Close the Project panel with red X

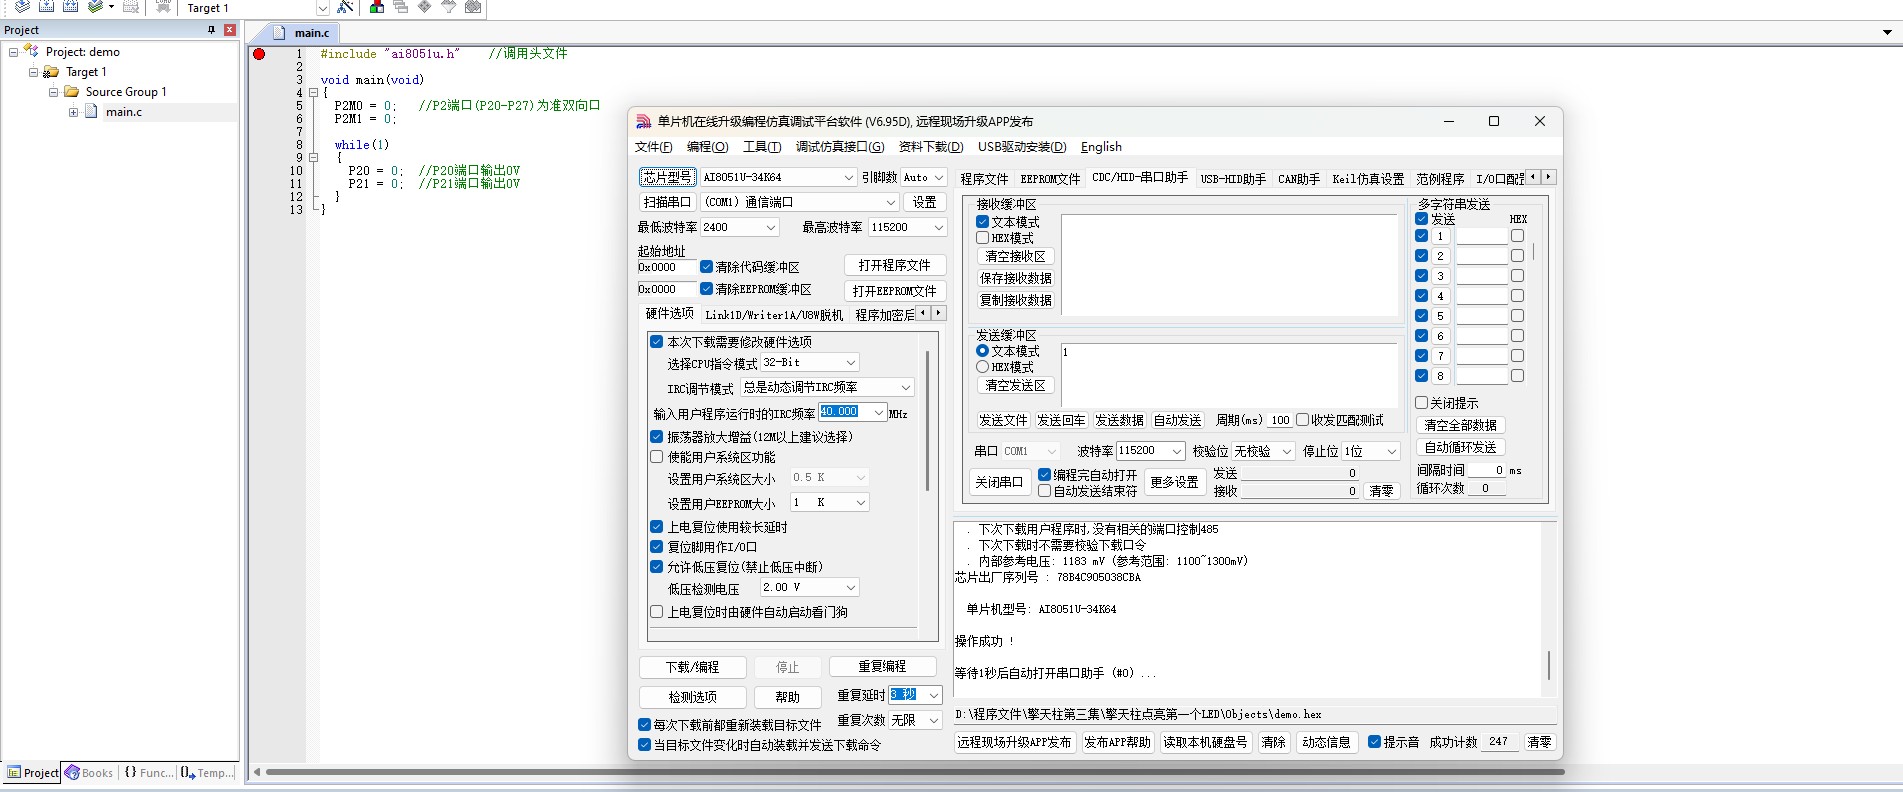[229, 30]
